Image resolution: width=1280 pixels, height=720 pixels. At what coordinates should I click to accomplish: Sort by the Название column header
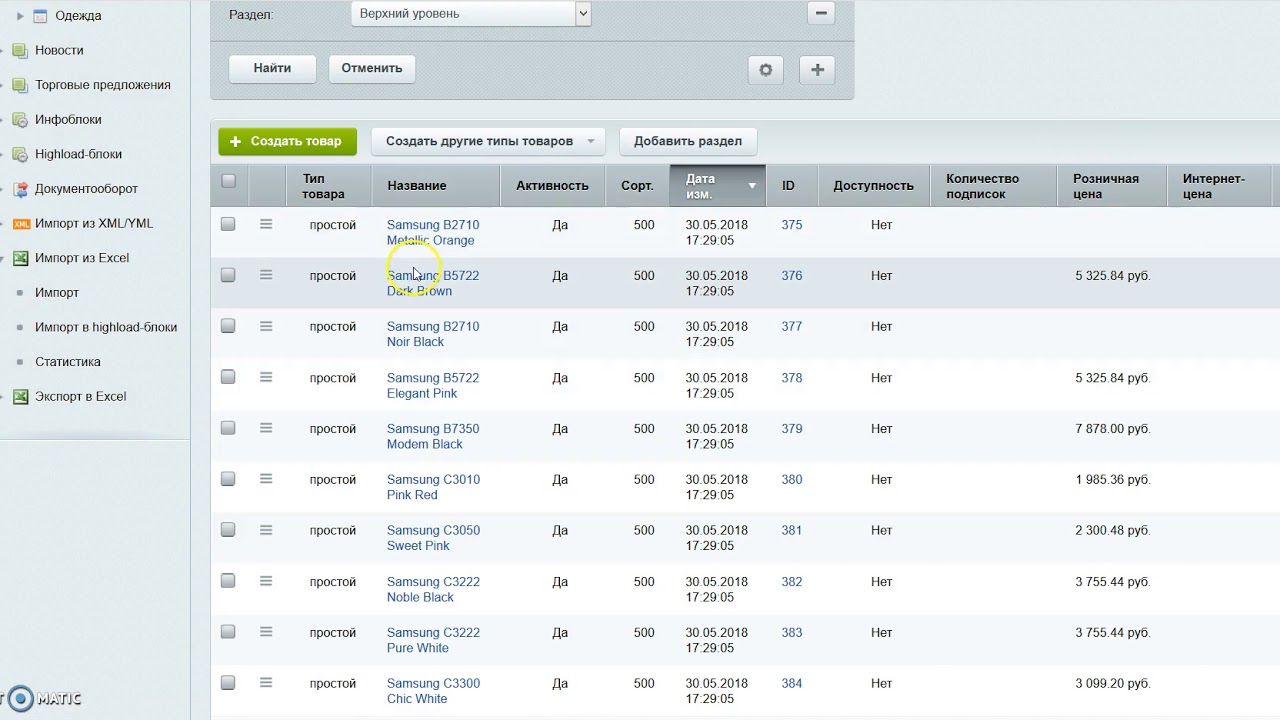pyautogui.click(x=436, y=186)
